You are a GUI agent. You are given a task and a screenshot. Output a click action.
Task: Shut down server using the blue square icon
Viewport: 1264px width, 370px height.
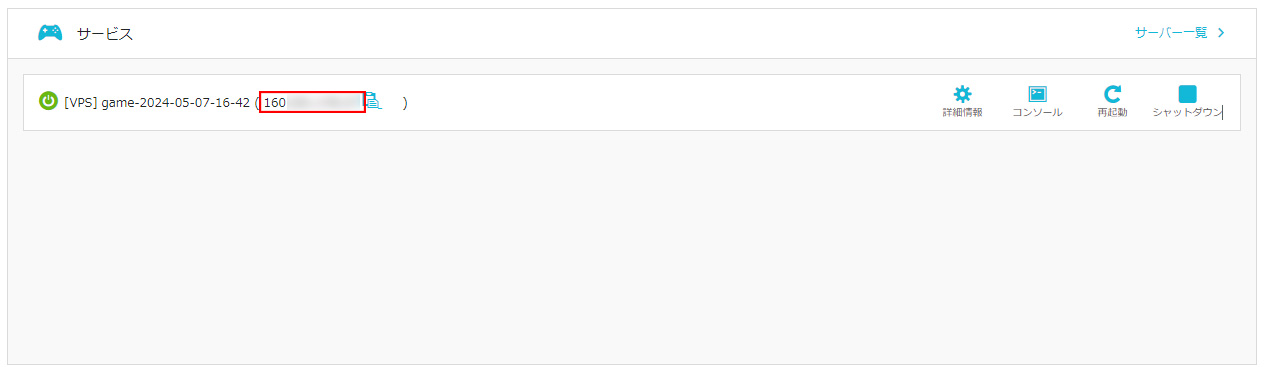[x=1187, y=94]
